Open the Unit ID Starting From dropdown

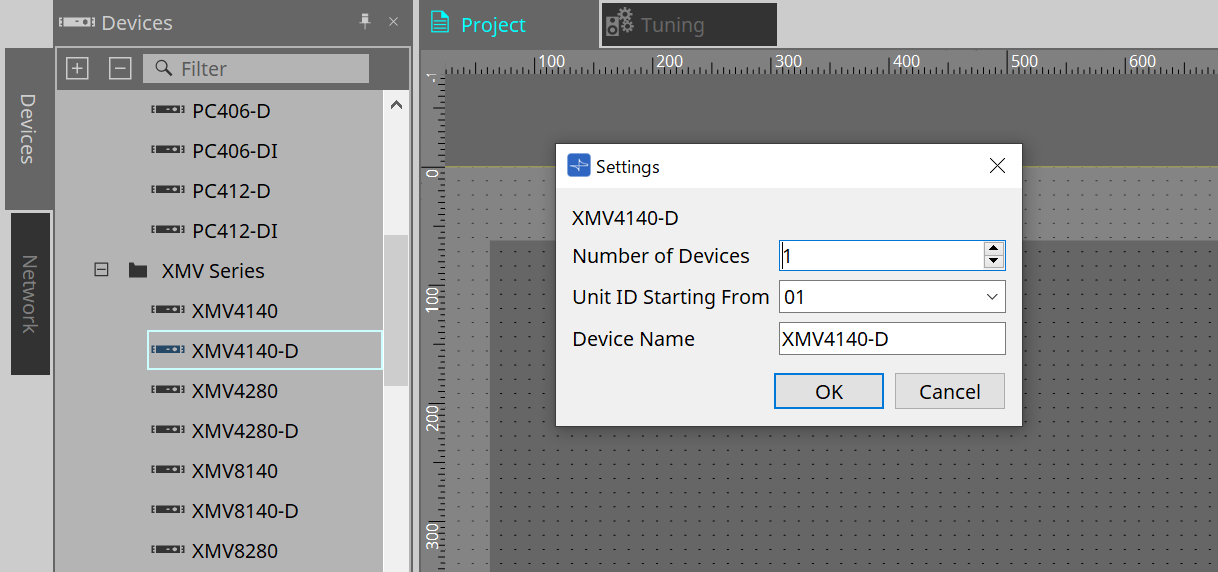892,297
